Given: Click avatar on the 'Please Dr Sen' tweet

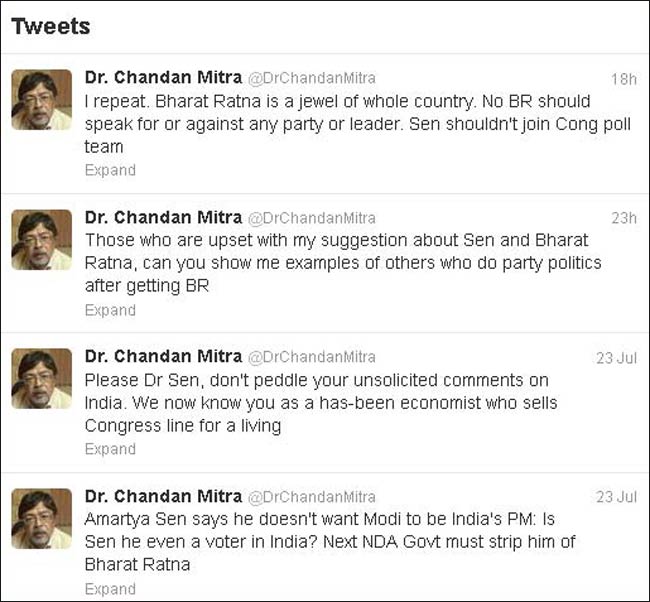Looking at the screenshot, I should [x=42, y=379].
